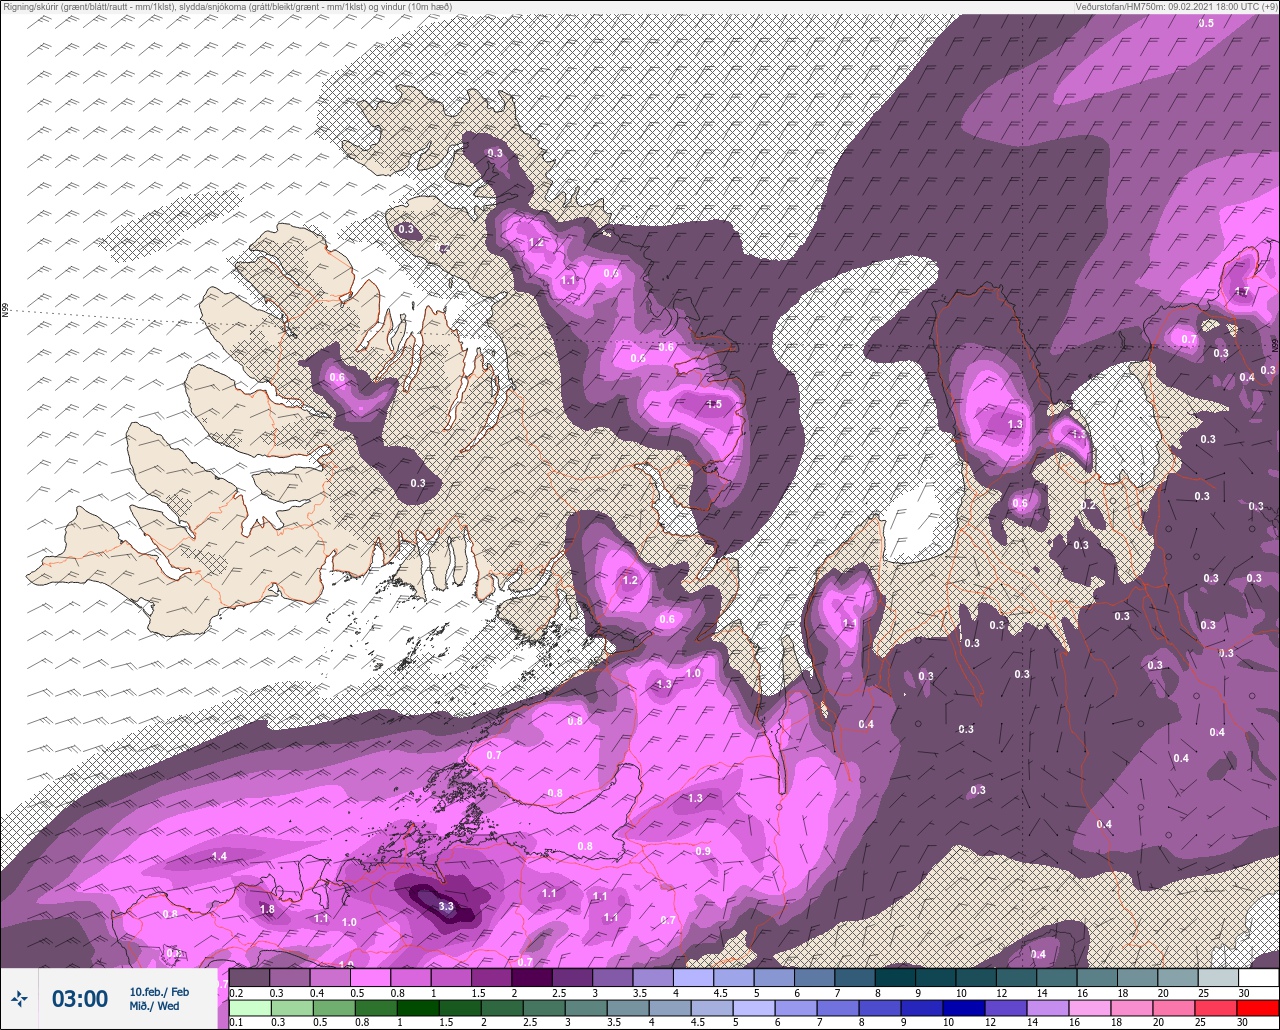This screenshot has width=1280, height=1030.
Task: Select the light green lower legend swatch for 0.1
Action: point(249,1008)
